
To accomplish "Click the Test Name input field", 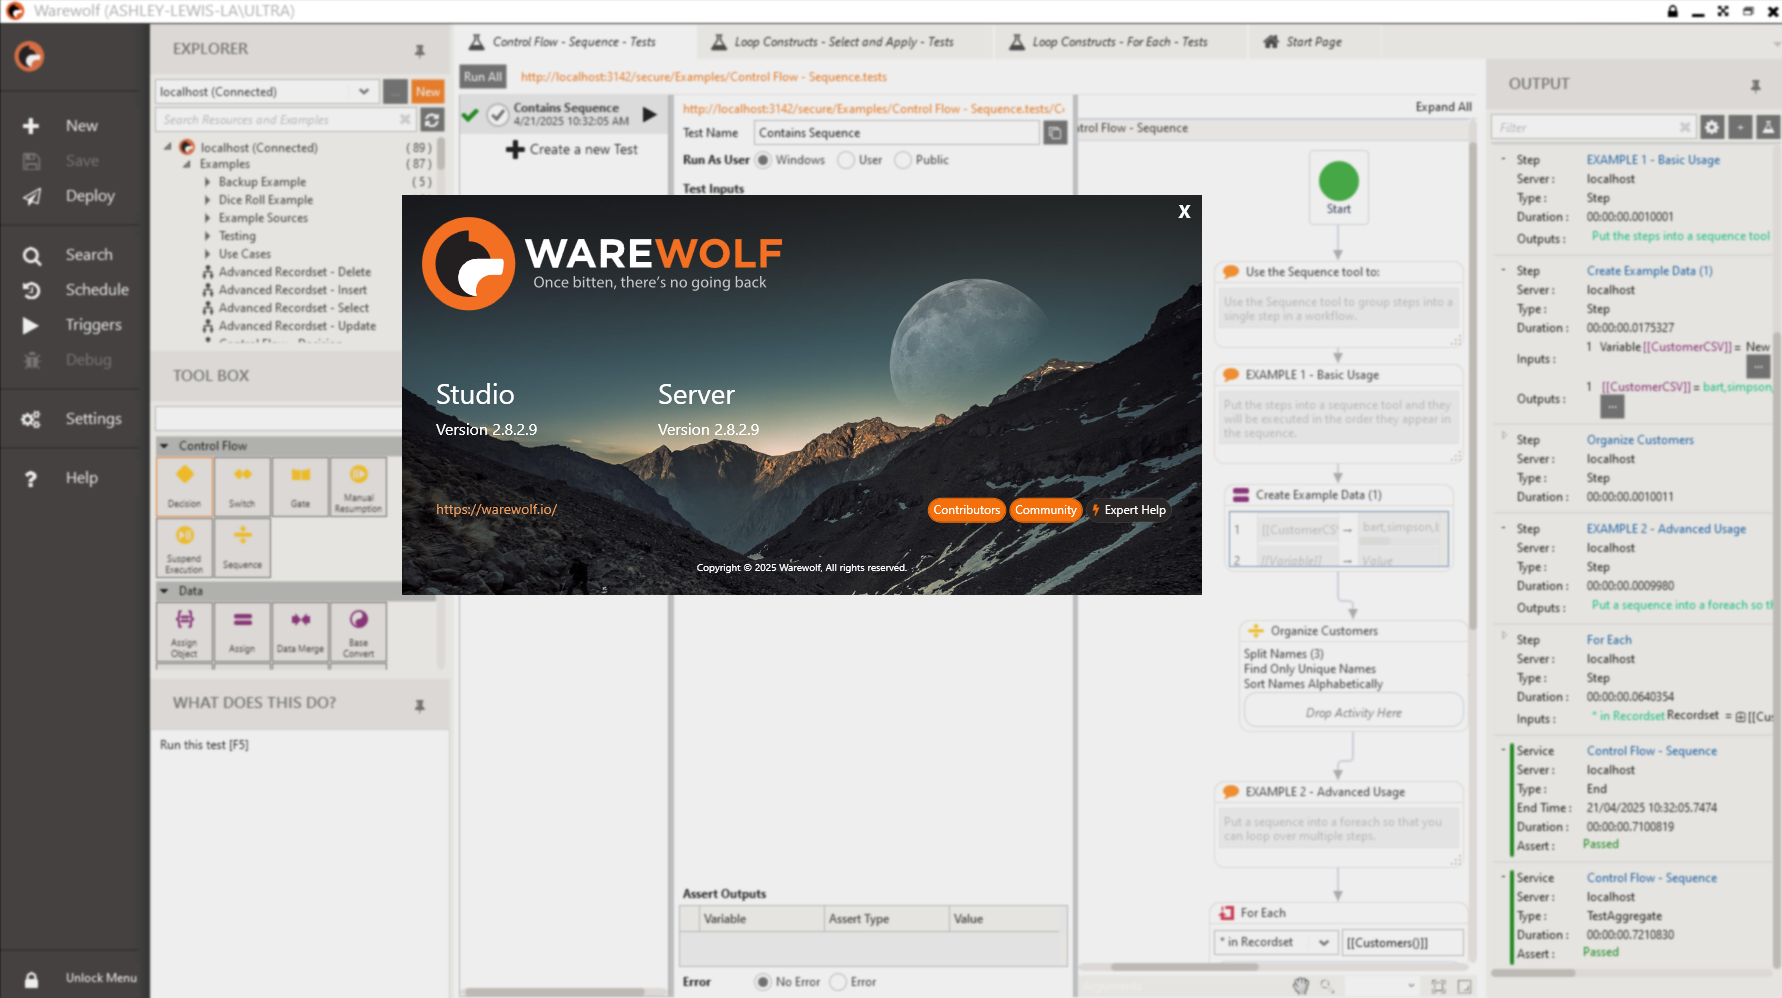I will pyautogui.click(x=897, y=133).
